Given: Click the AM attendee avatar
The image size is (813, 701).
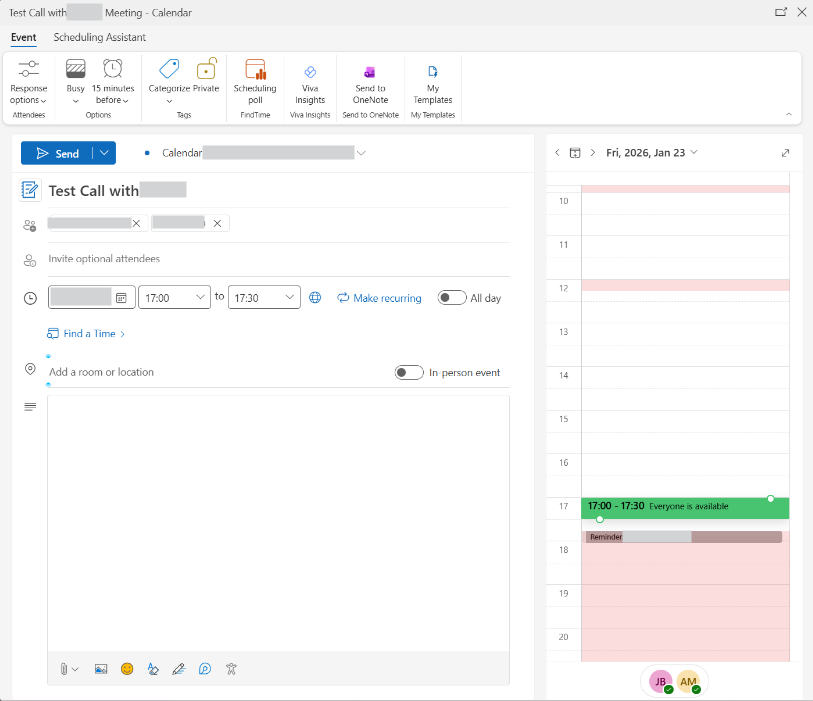Looking at the screenshot, I should [x=688, y=682].
